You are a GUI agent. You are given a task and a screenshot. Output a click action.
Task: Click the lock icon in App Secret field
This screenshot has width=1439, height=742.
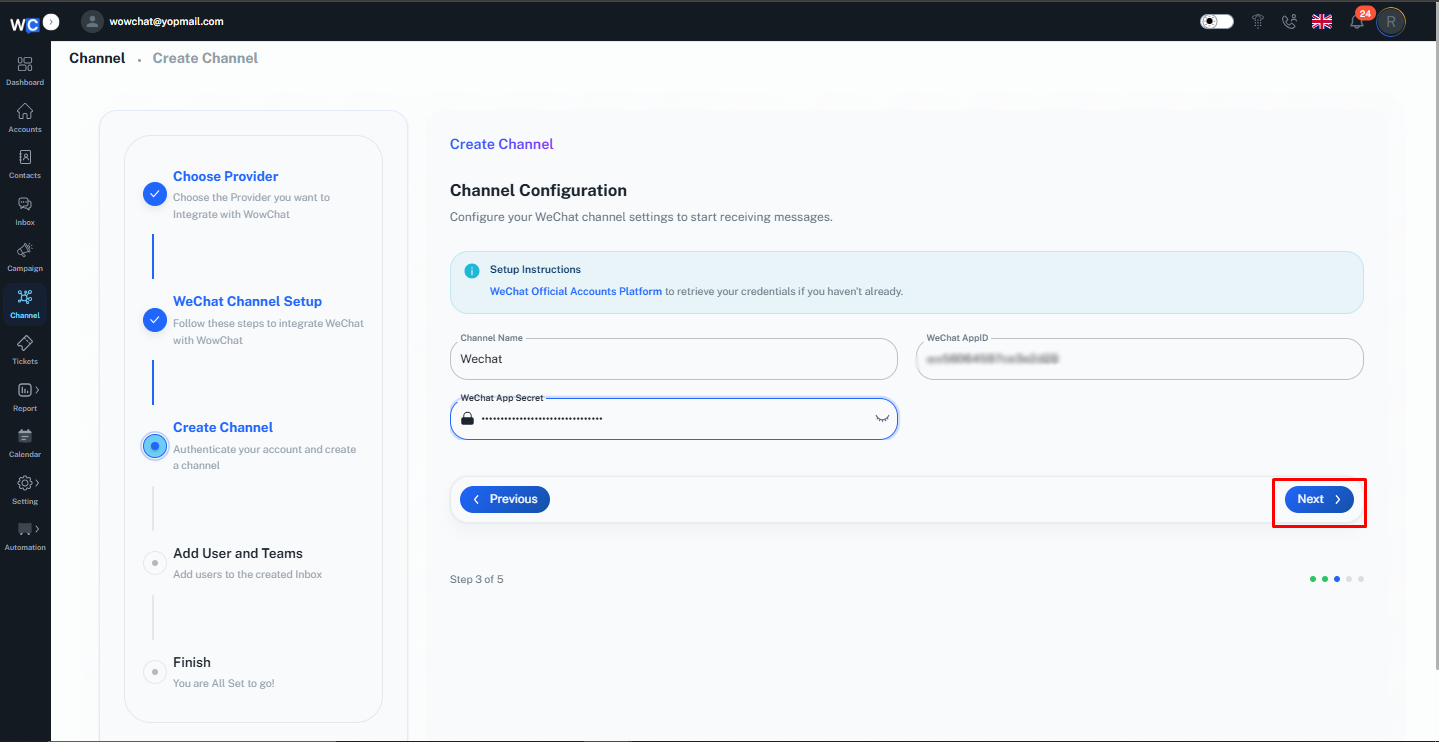(467, 418)
